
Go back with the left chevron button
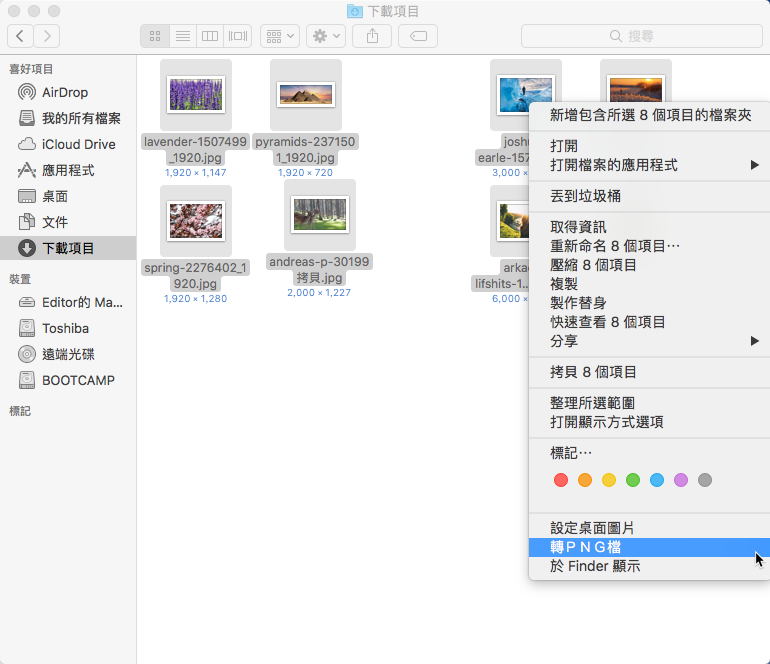[x=20, y=36]
